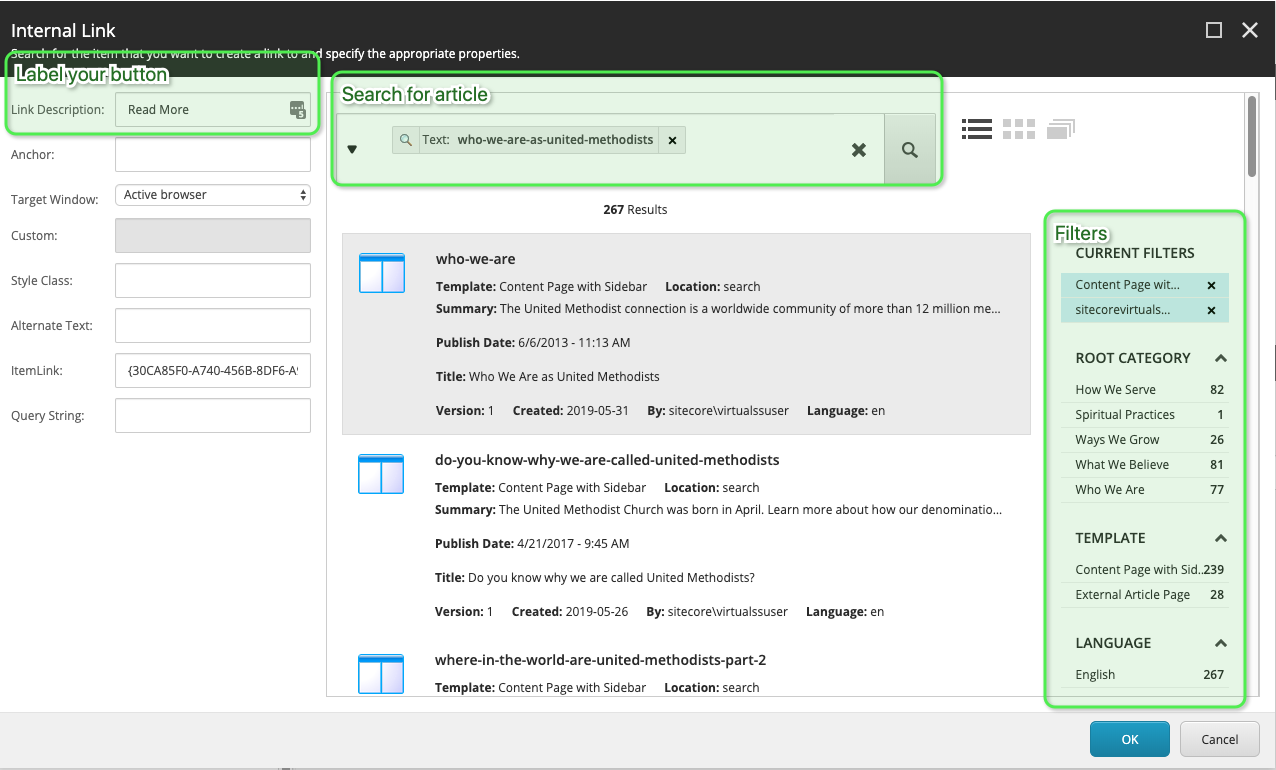Click the 267 Results count text
The image size is (1276, 770).
click(x=635, y=210)
